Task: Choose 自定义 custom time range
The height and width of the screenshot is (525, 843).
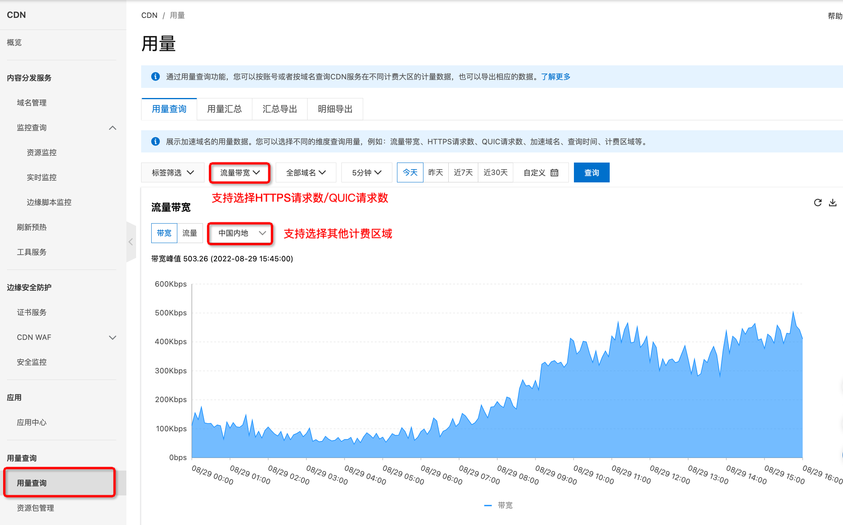Action: click(x=540, y=172)
